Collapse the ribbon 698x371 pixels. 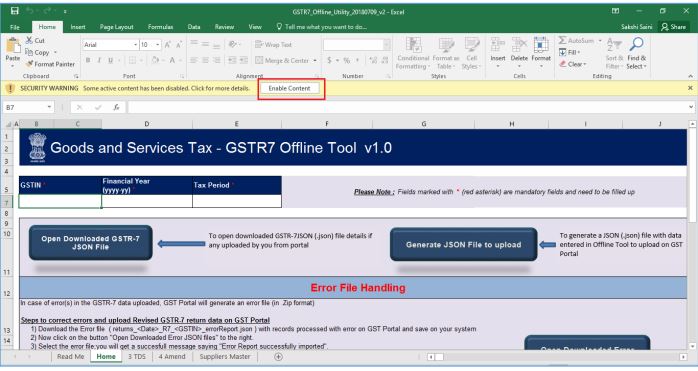click(690, 76)
